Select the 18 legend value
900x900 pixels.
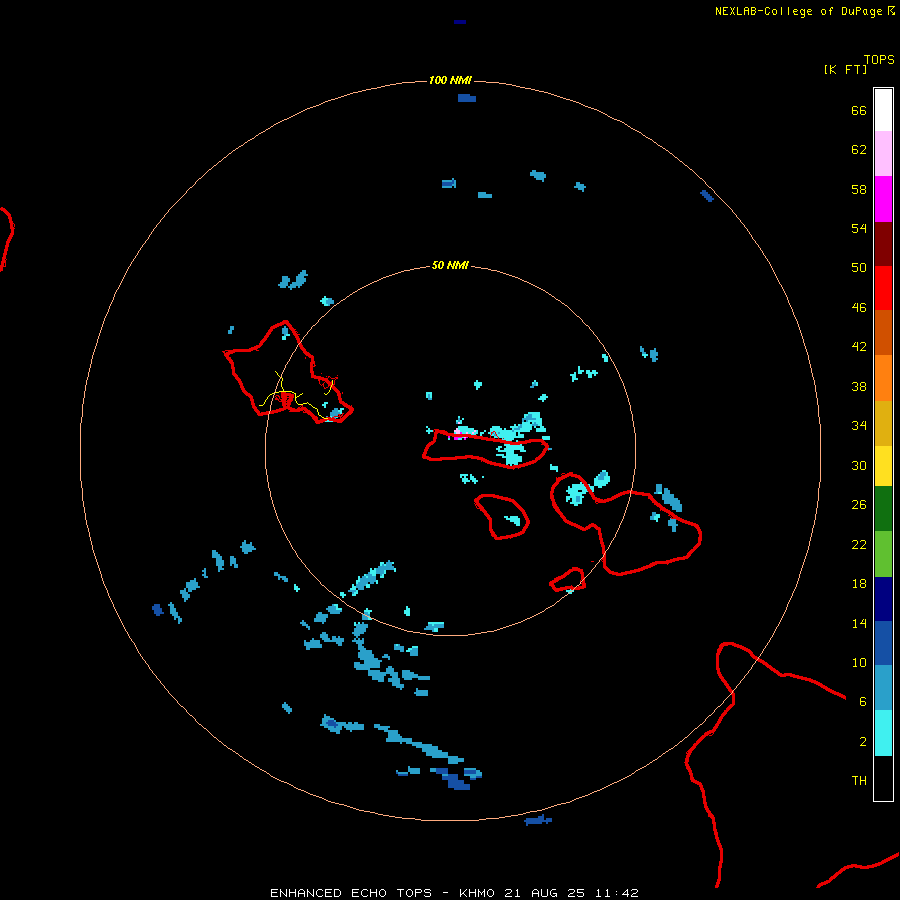coord(859,584)
